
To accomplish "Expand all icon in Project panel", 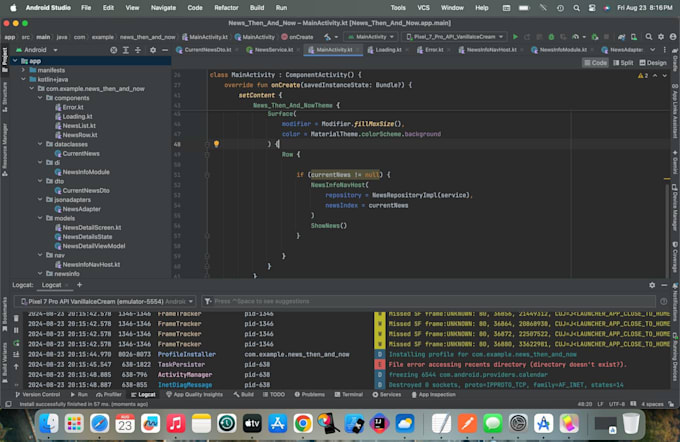I will click(x=125, y=50).
